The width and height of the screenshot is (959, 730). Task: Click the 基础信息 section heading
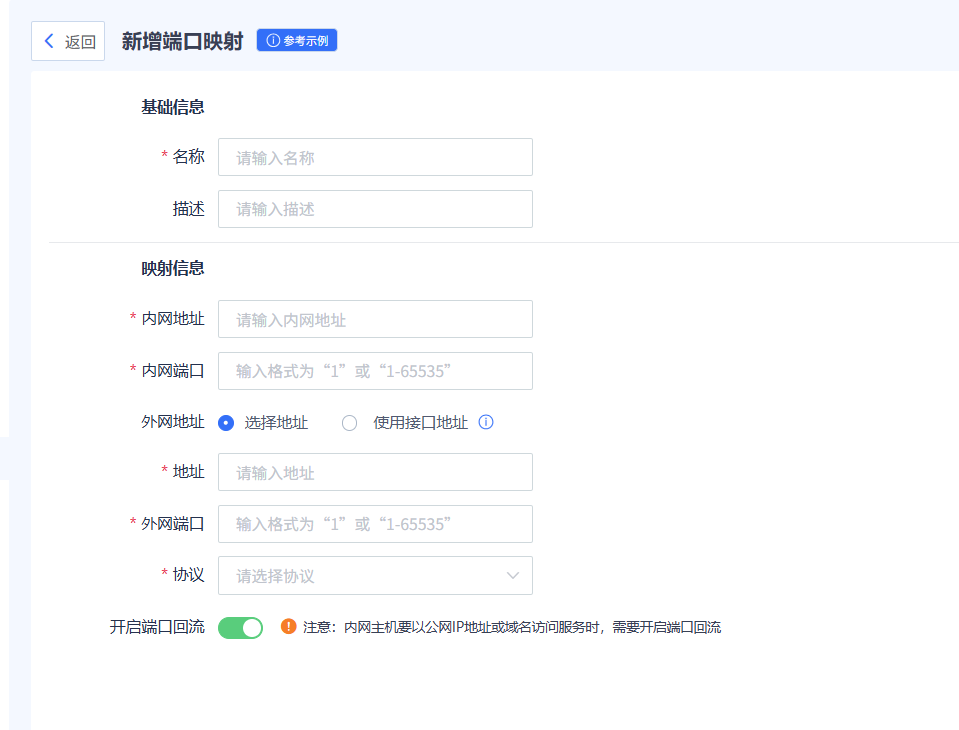tap(172, 107)
